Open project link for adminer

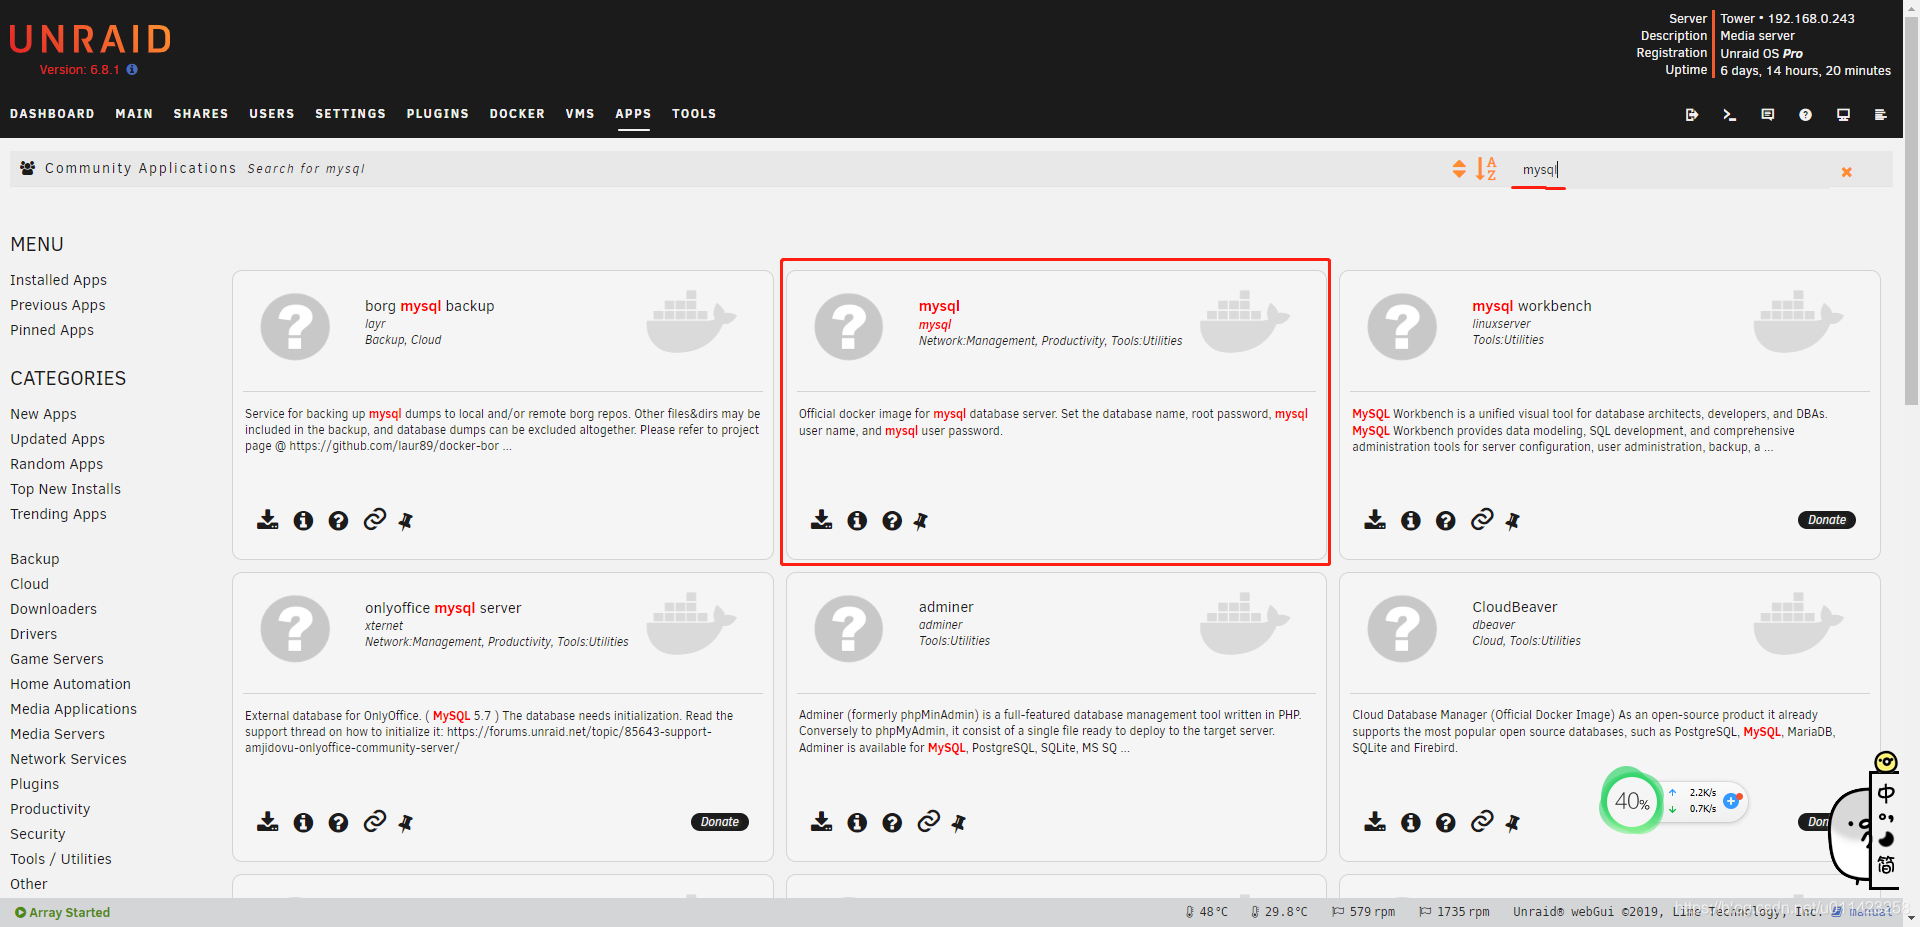coord(928,821)
